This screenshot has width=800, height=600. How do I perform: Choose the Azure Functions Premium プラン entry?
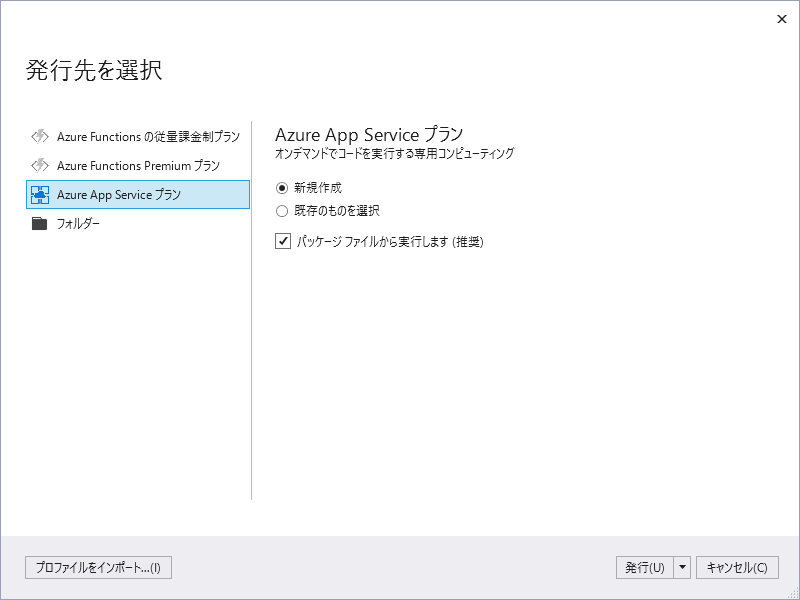point(138,166)
